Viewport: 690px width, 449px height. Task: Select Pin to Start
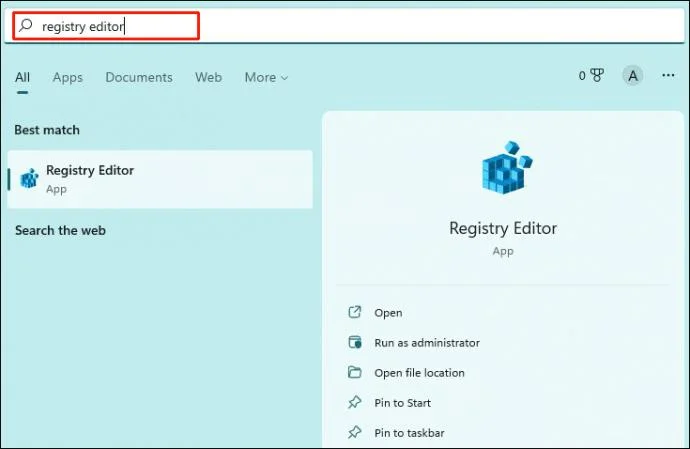point(402,403)
